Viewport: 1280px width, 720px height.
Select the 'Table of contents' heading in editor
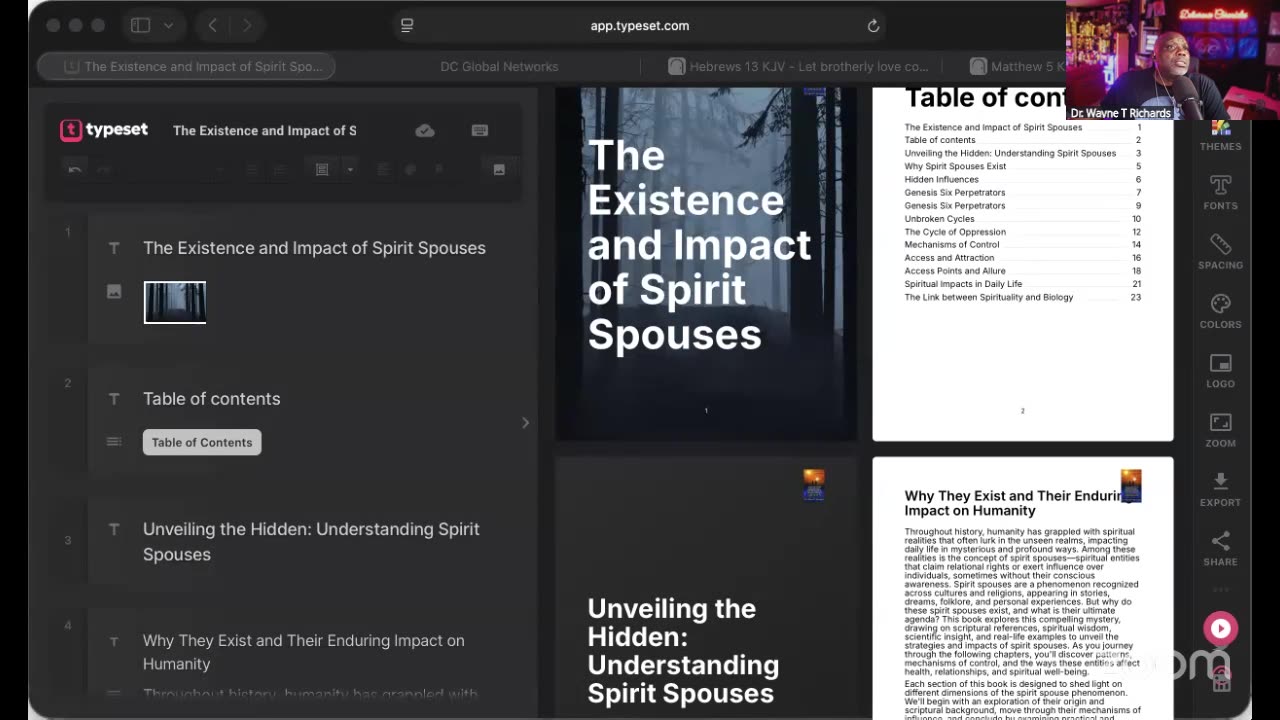click(x=212, y=399)
